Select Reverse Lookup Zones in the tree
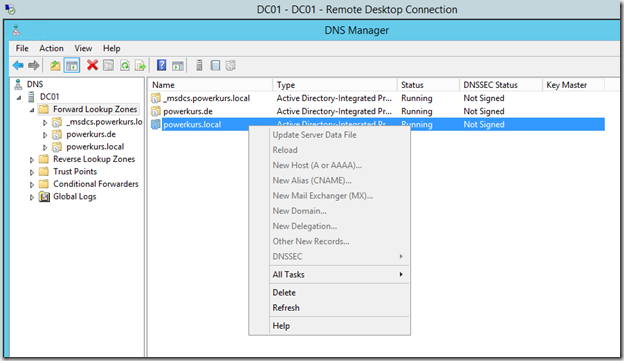 (x=94, y=159)
